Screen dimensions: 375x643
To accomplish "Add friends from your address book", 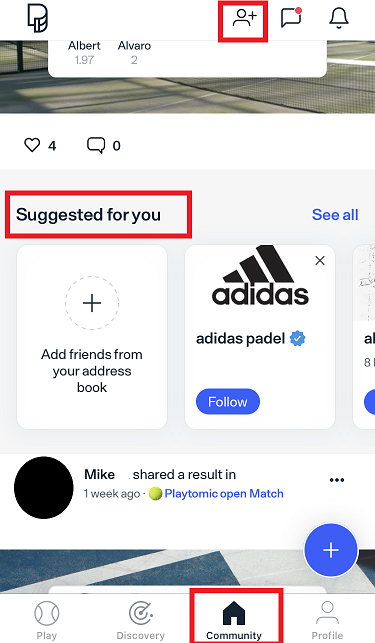I will [92, 337].
